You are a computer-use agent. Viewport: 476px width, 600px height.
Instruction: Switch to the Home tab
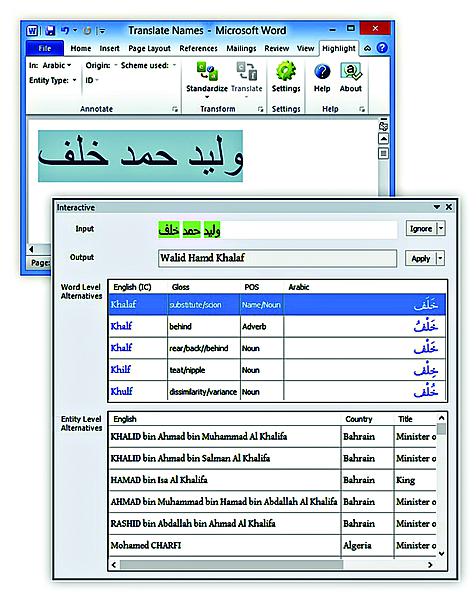[x=81, y=49]
